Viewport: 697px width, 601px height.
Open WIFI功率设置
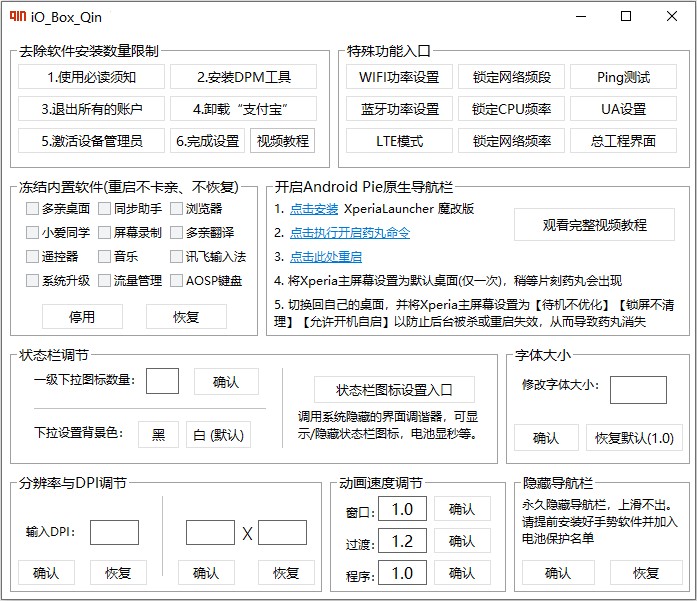(399, 77)
